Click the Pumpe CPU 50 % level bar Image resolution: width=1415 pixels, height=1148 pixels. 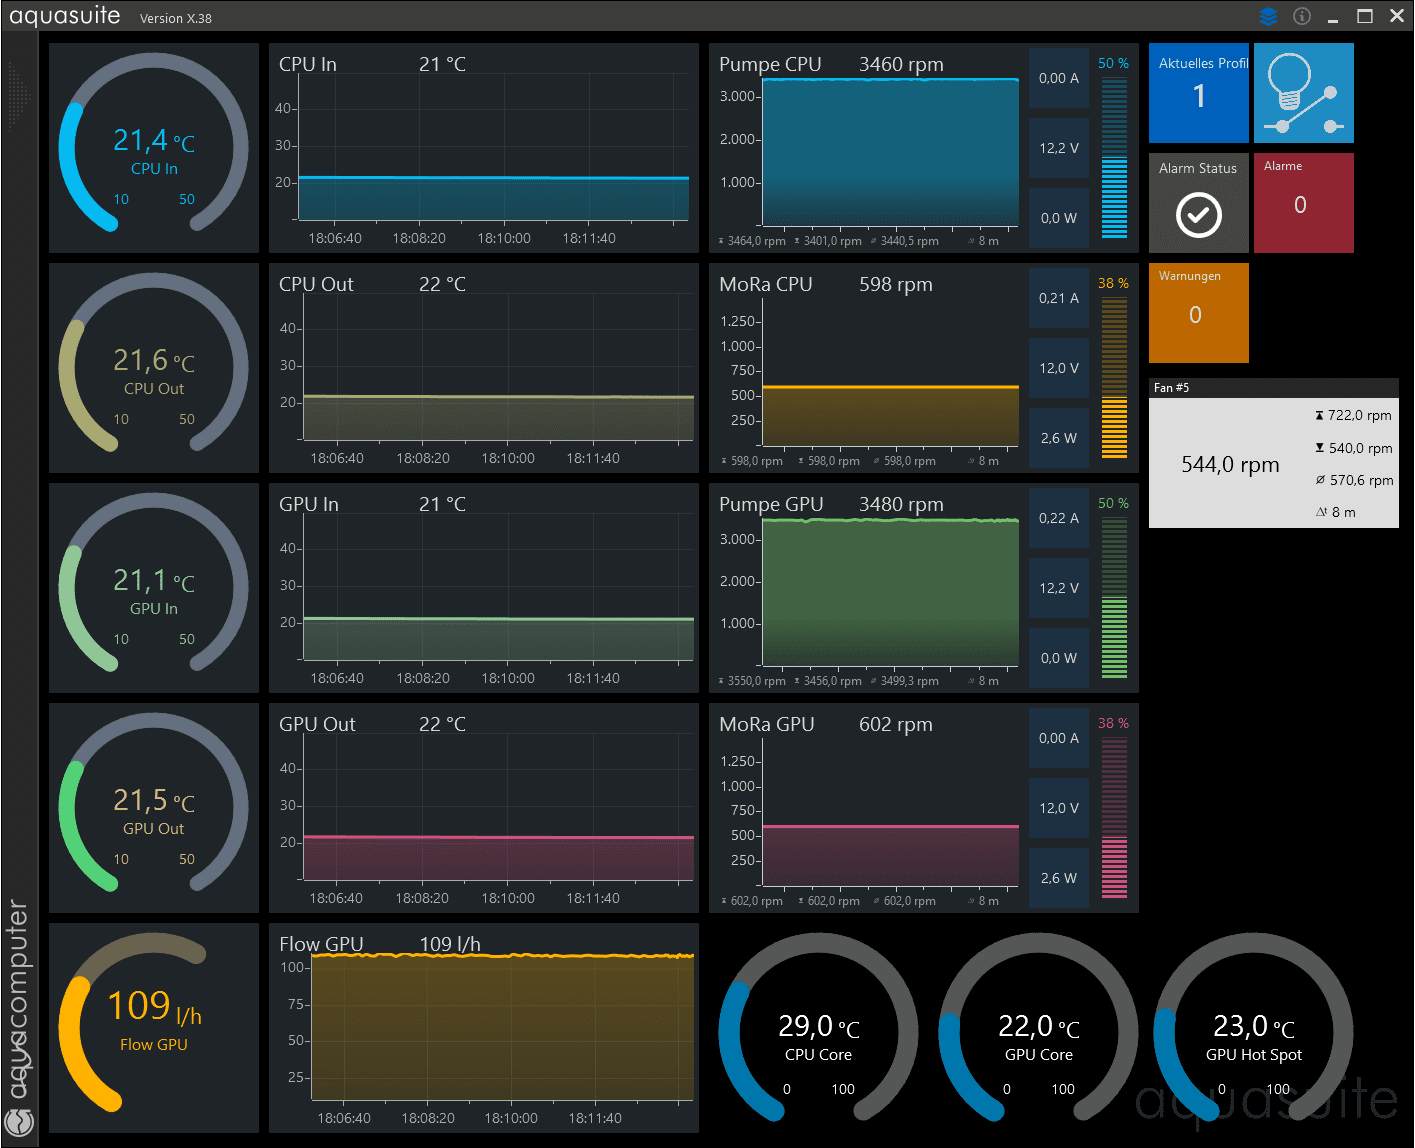click(1114, 157)
